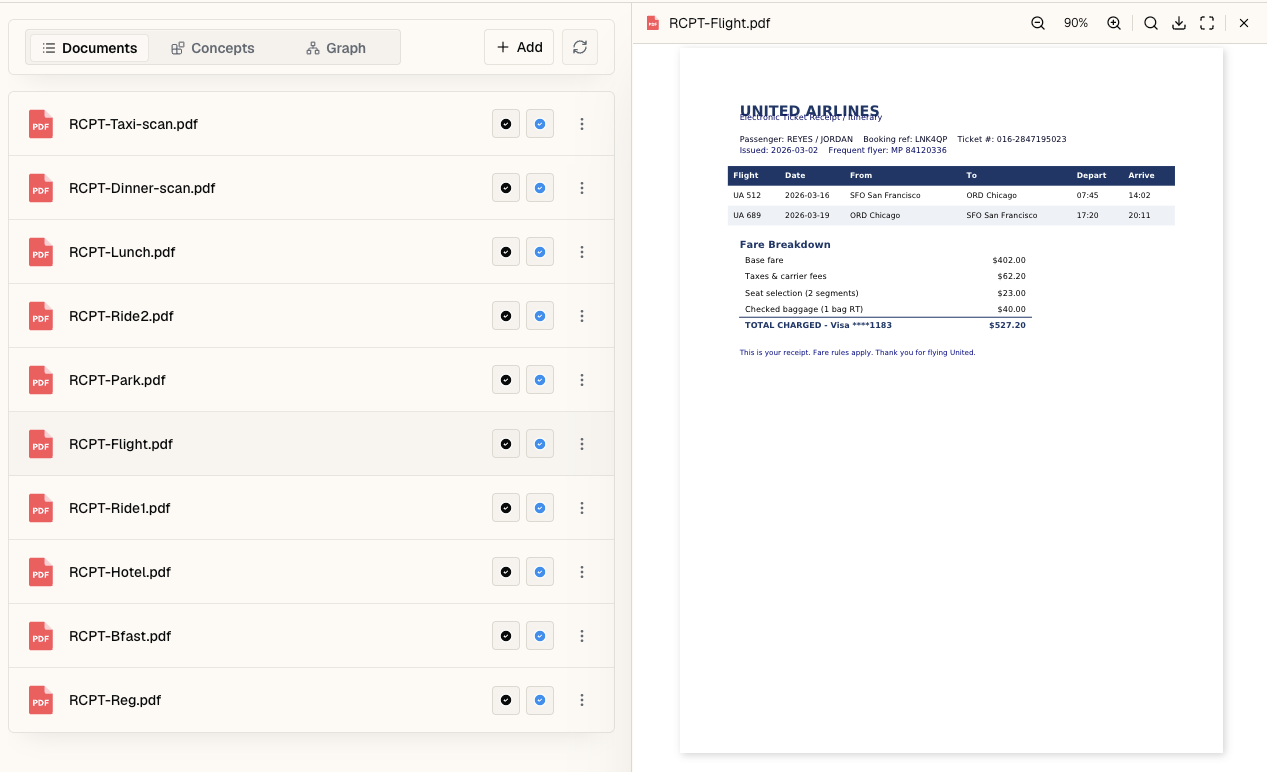The width and height of the screenshot is (1267, 772).
Task: Zoom out the PDF viewer
Action: coord(1038,23)
